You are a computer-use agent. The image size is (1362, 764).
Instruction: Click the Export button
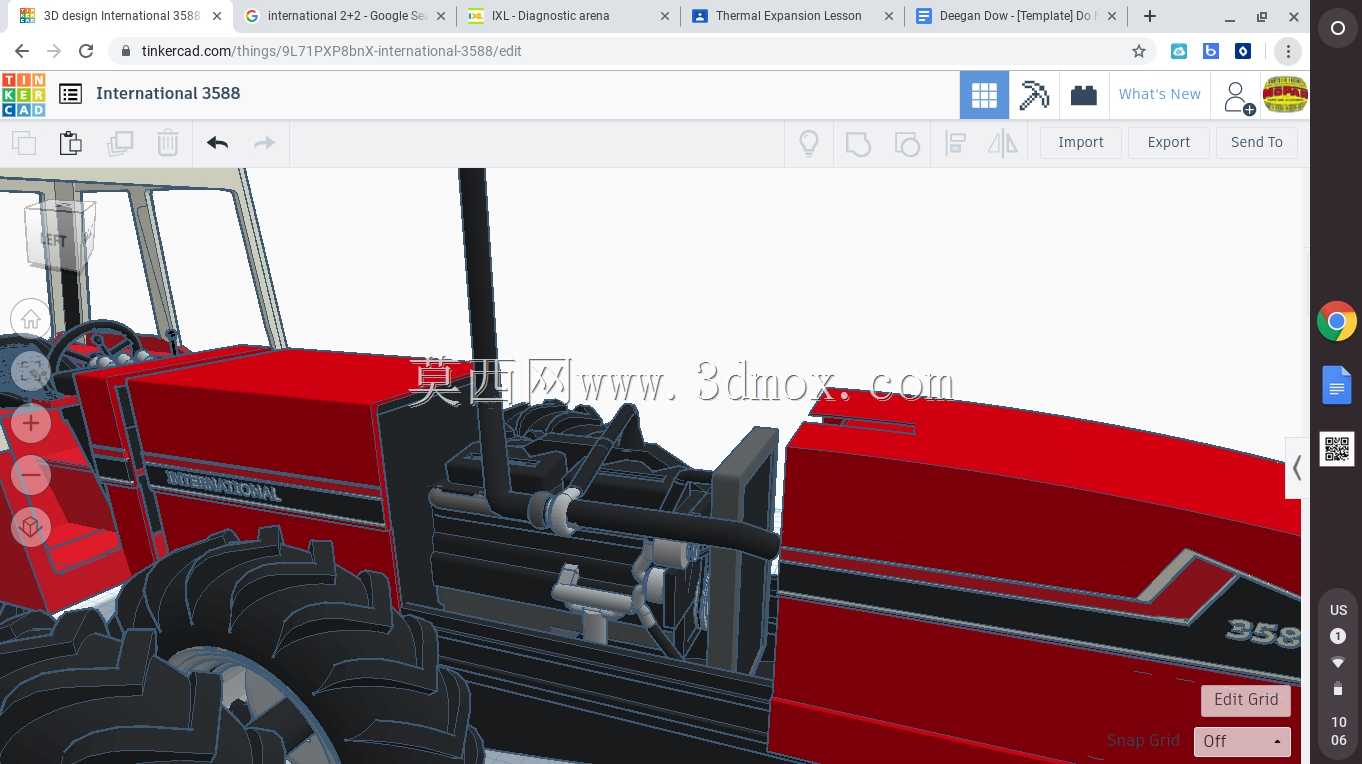[1169, 142]
